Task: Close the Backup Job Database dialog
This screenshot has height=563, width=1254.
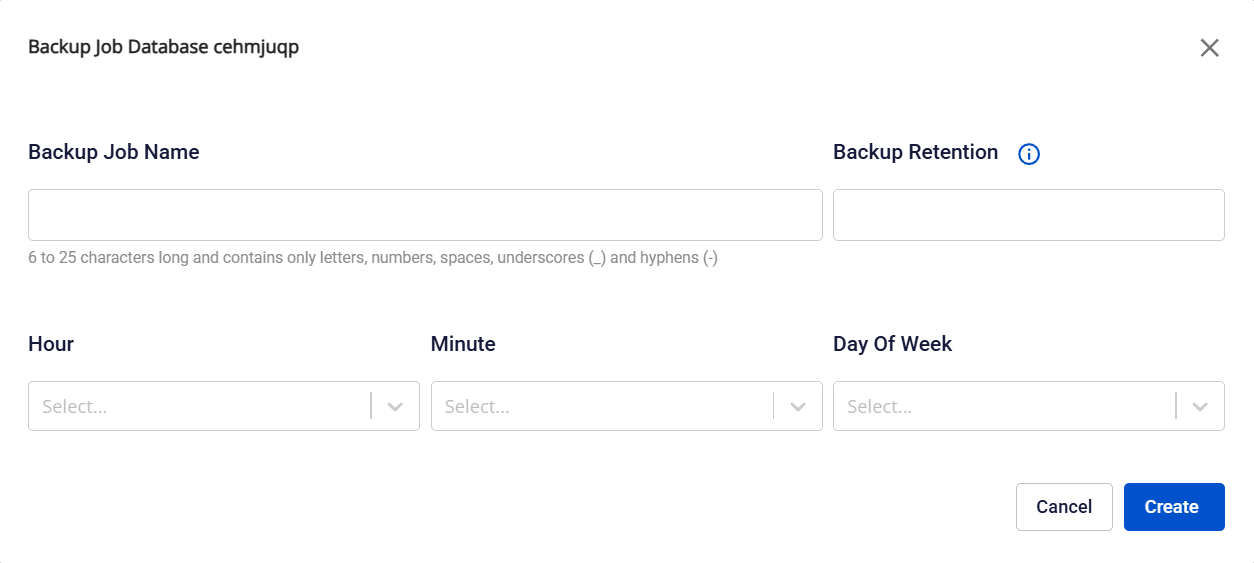Action: coord(1209,48)
